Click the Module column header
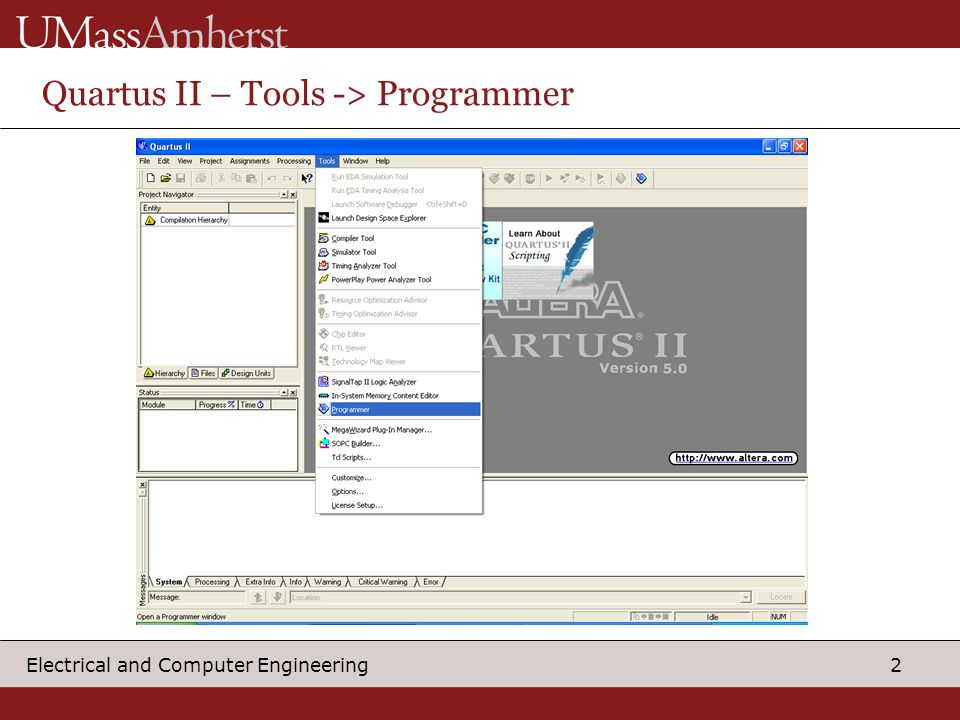The width and height of the screenshot is (960, 720). tap(167, 405)
